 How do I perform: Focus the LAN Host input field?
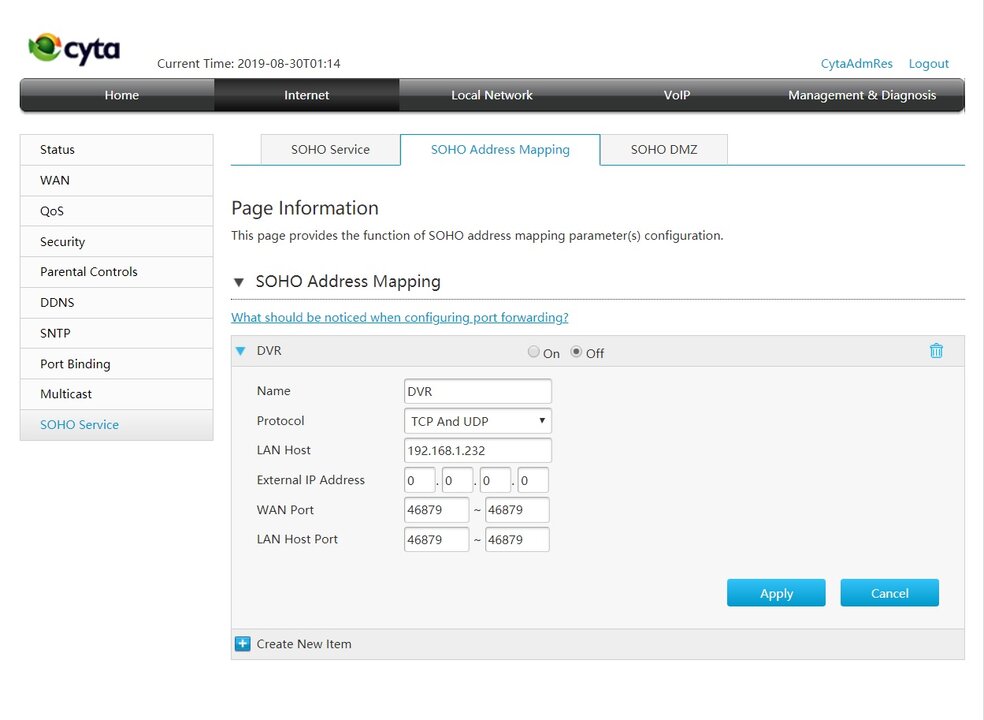click(478, 451)
